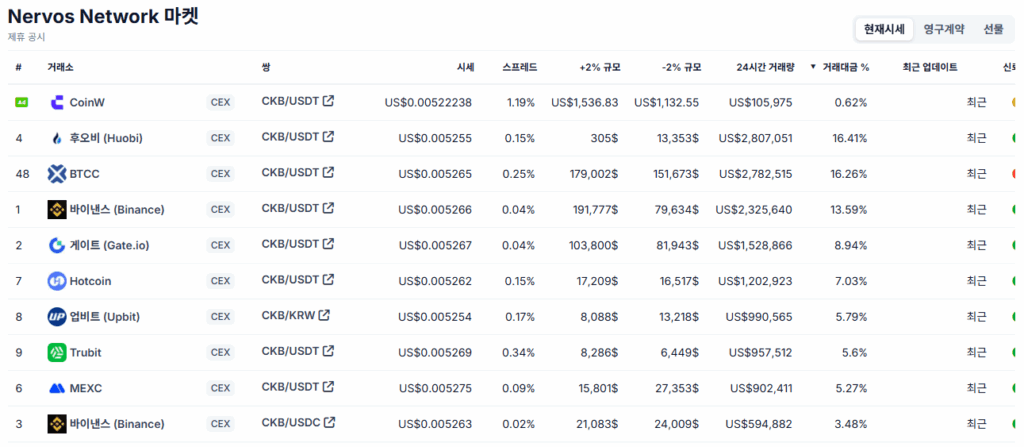Click the CEX tag in Upbit row
The height and width of the screenshot is (447, 1024).
(x=220, y=317)
